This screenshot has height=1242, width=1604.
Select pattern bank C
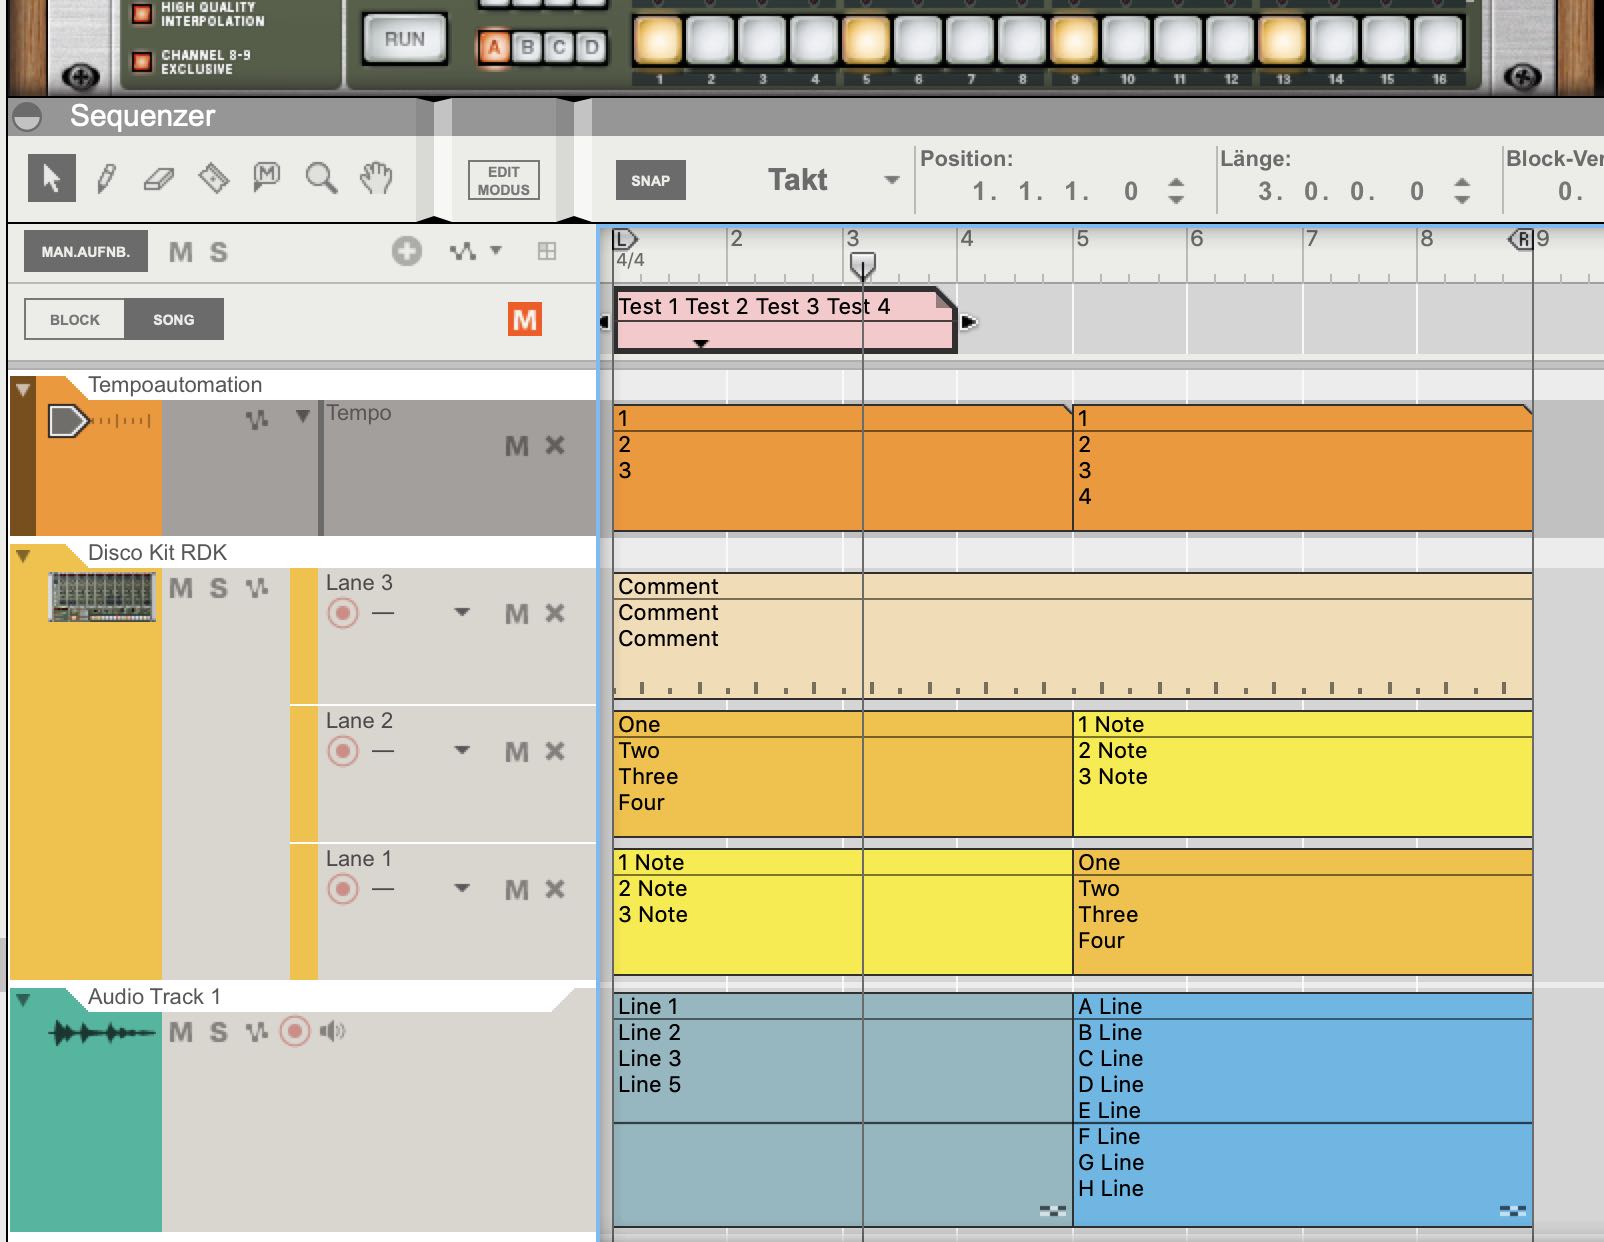pos(560,47)
